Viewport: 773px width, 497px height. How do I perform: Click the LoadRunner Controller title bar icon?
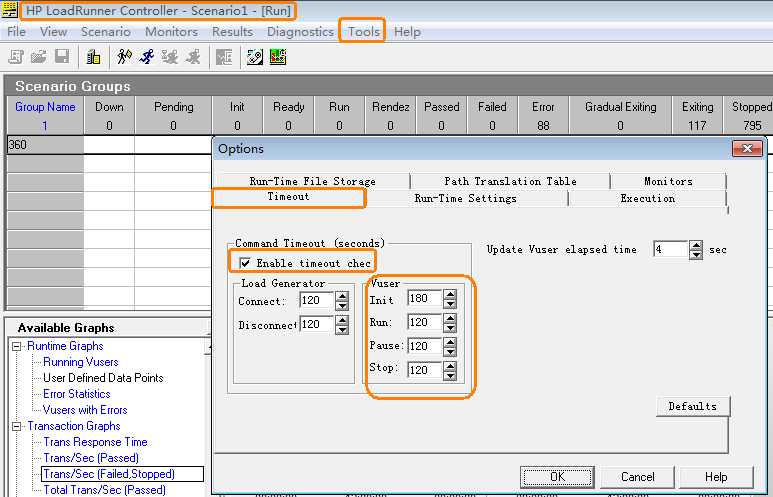pos(9,10)
